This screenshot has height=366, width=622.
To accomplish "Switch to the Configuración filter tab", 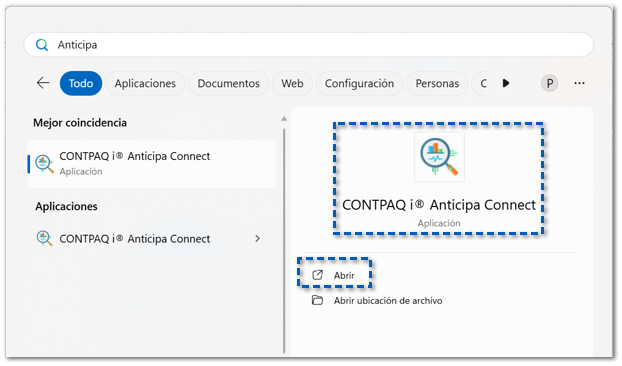I will coord(359,83).
